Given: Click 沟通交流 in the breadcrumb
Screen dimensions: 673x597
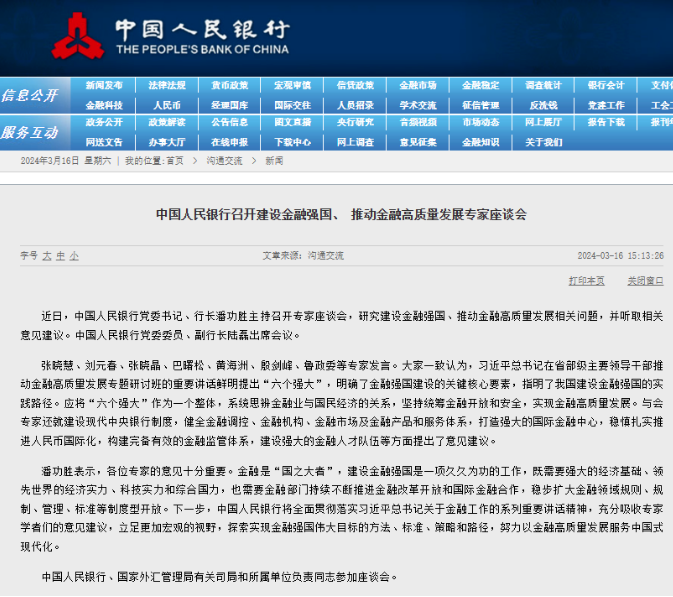Looking at the screenshot, I should [x=224, y=160].
